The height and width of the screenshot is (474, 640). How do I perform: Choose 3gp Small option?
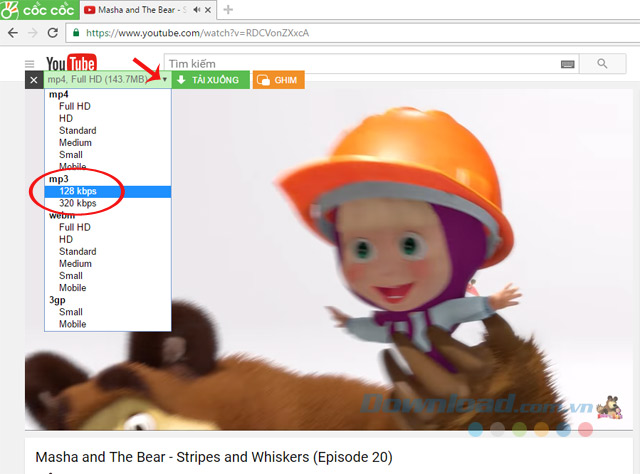[x=108, y=312]
